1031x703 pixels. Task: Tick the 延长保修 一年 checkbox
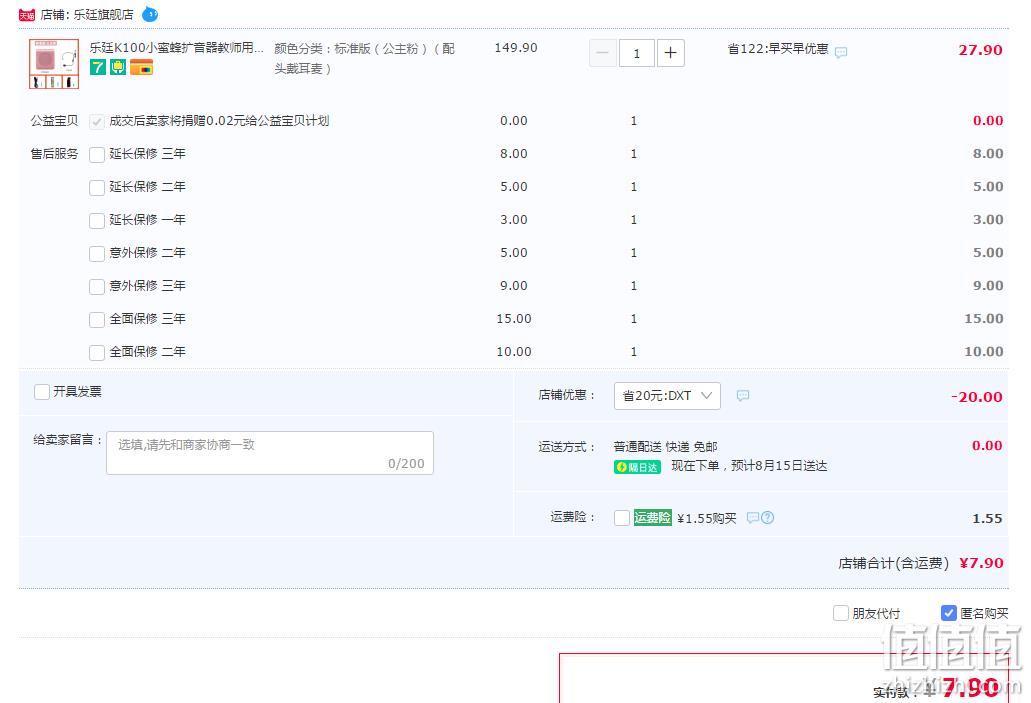coord(97,220)
